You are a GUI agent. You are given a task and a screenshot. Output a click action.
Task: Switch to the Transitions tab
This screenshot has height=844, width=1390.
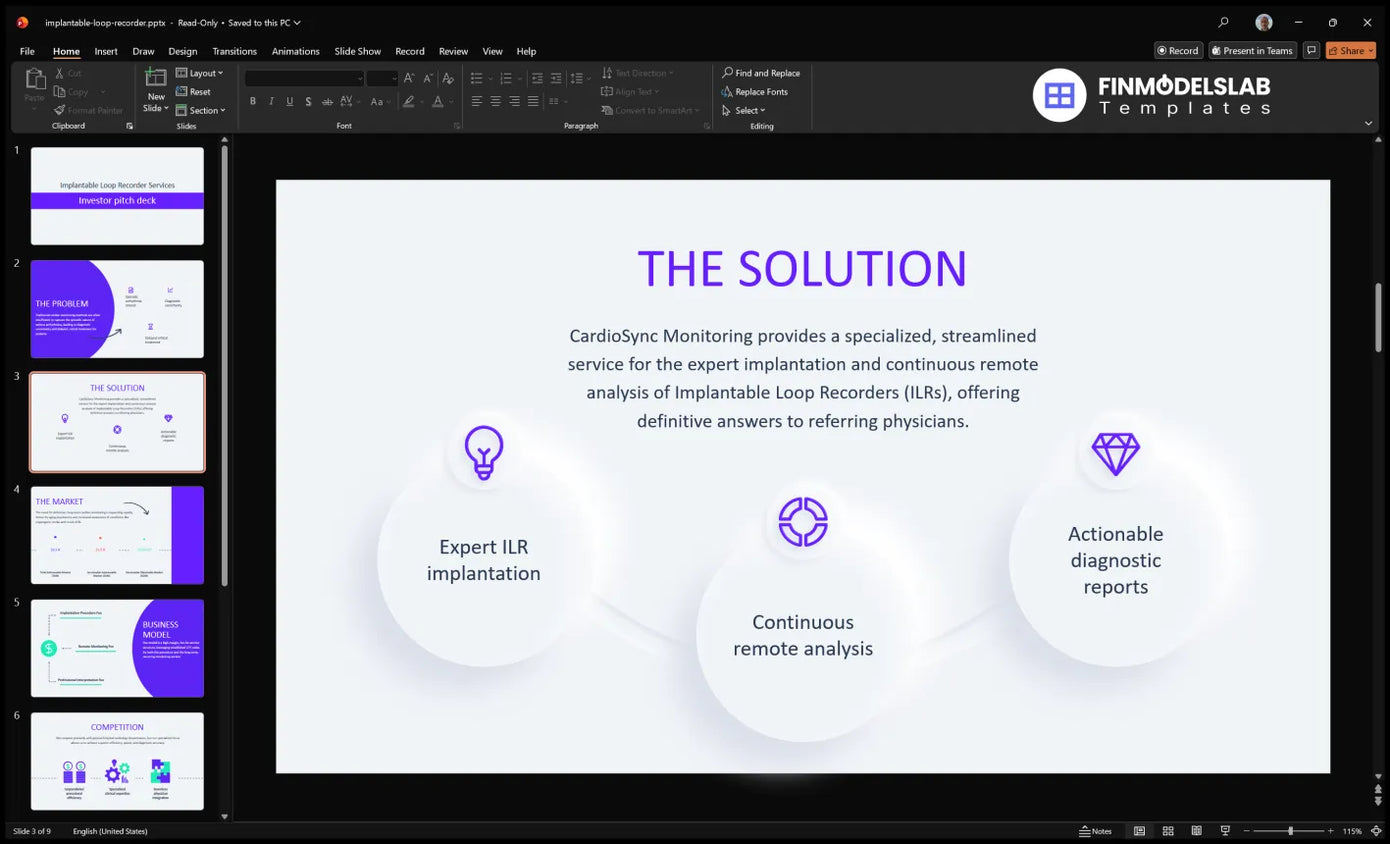point(234,51)
